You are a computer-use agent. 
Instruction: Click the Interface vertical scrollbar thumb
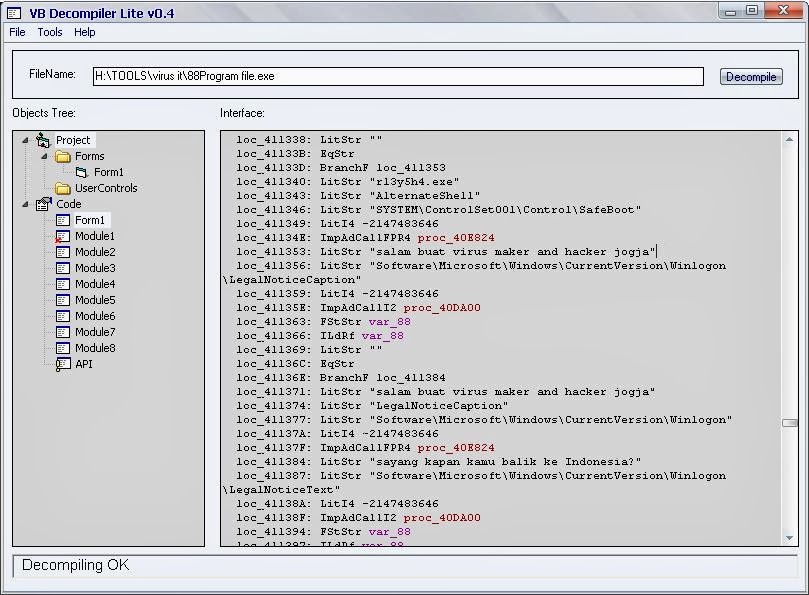[x=789, y=423]
